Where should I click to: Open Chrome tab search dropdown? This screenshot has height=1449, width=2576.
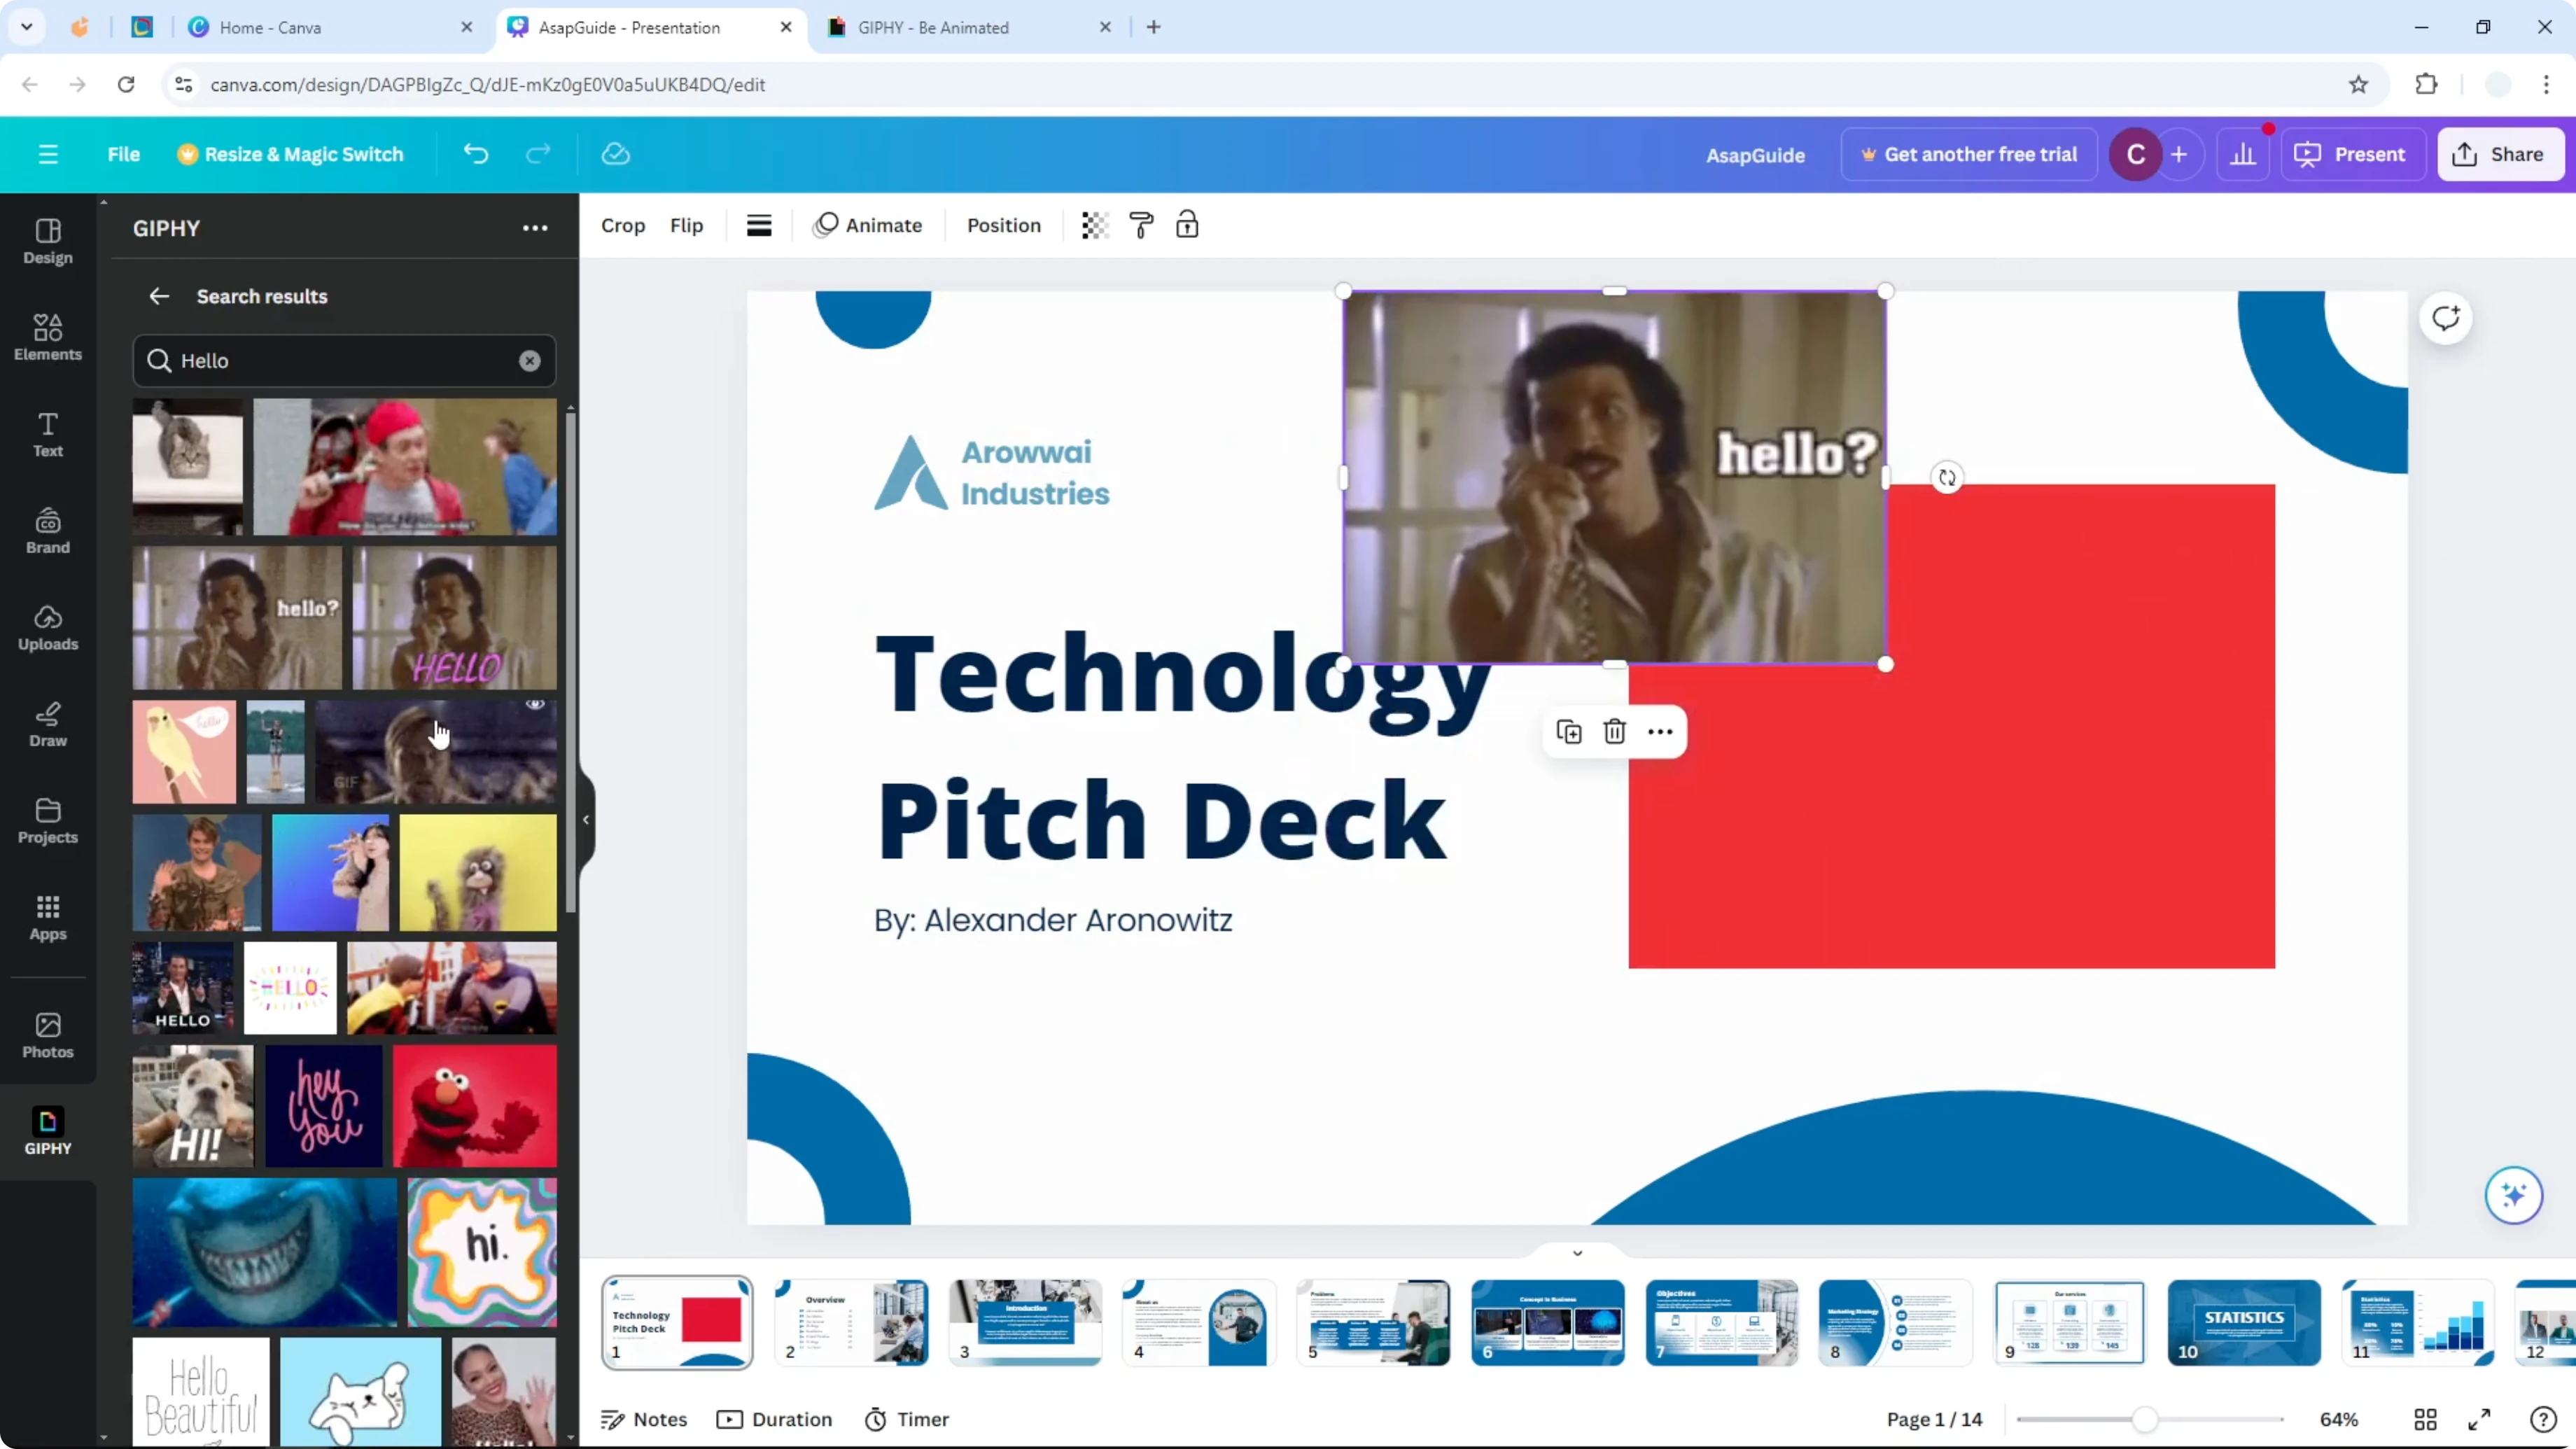coord(27,27)
